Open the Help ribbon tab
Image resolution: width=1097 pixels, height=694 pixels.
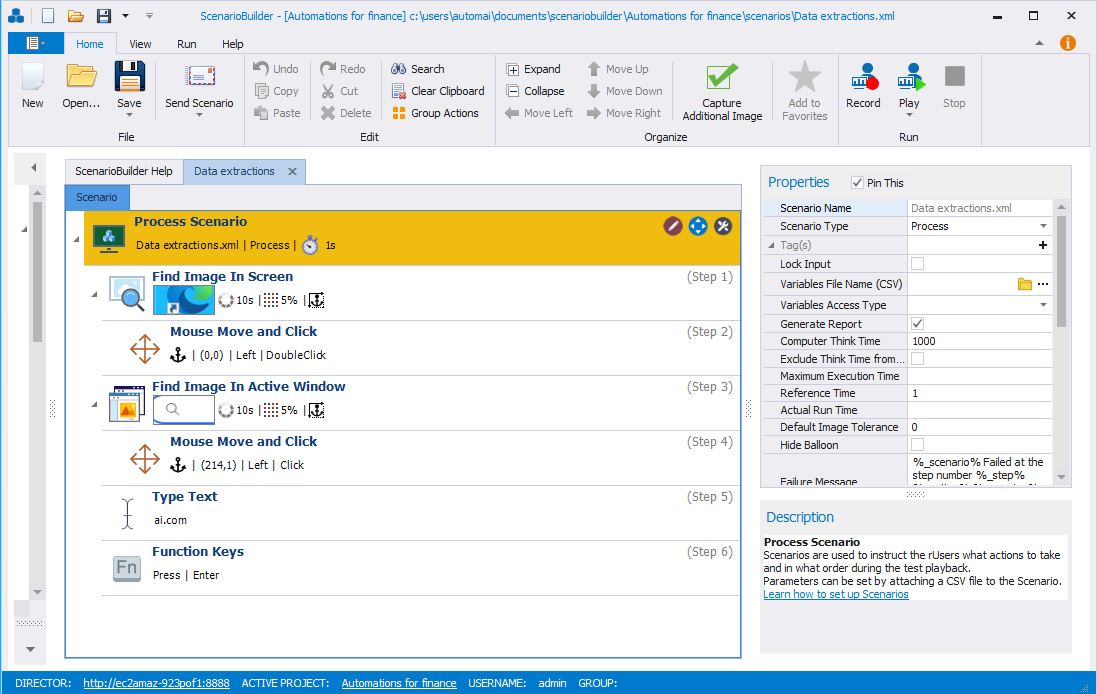point(233,43)
